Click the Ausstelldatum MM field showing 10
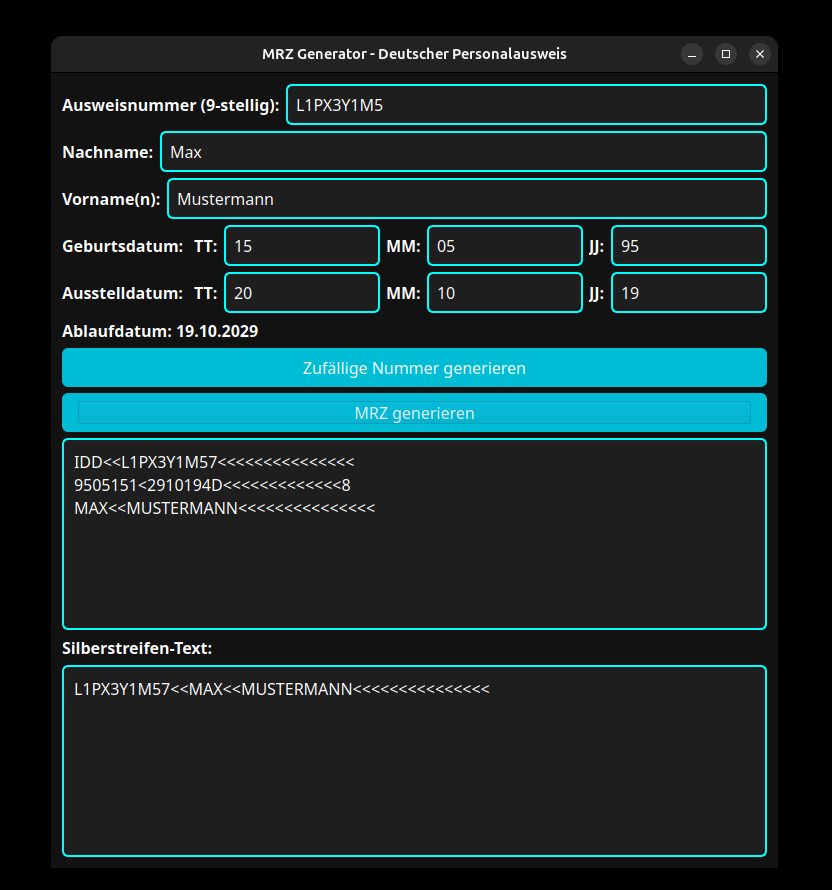Screen dimensions: 832x890 (505, 293)
